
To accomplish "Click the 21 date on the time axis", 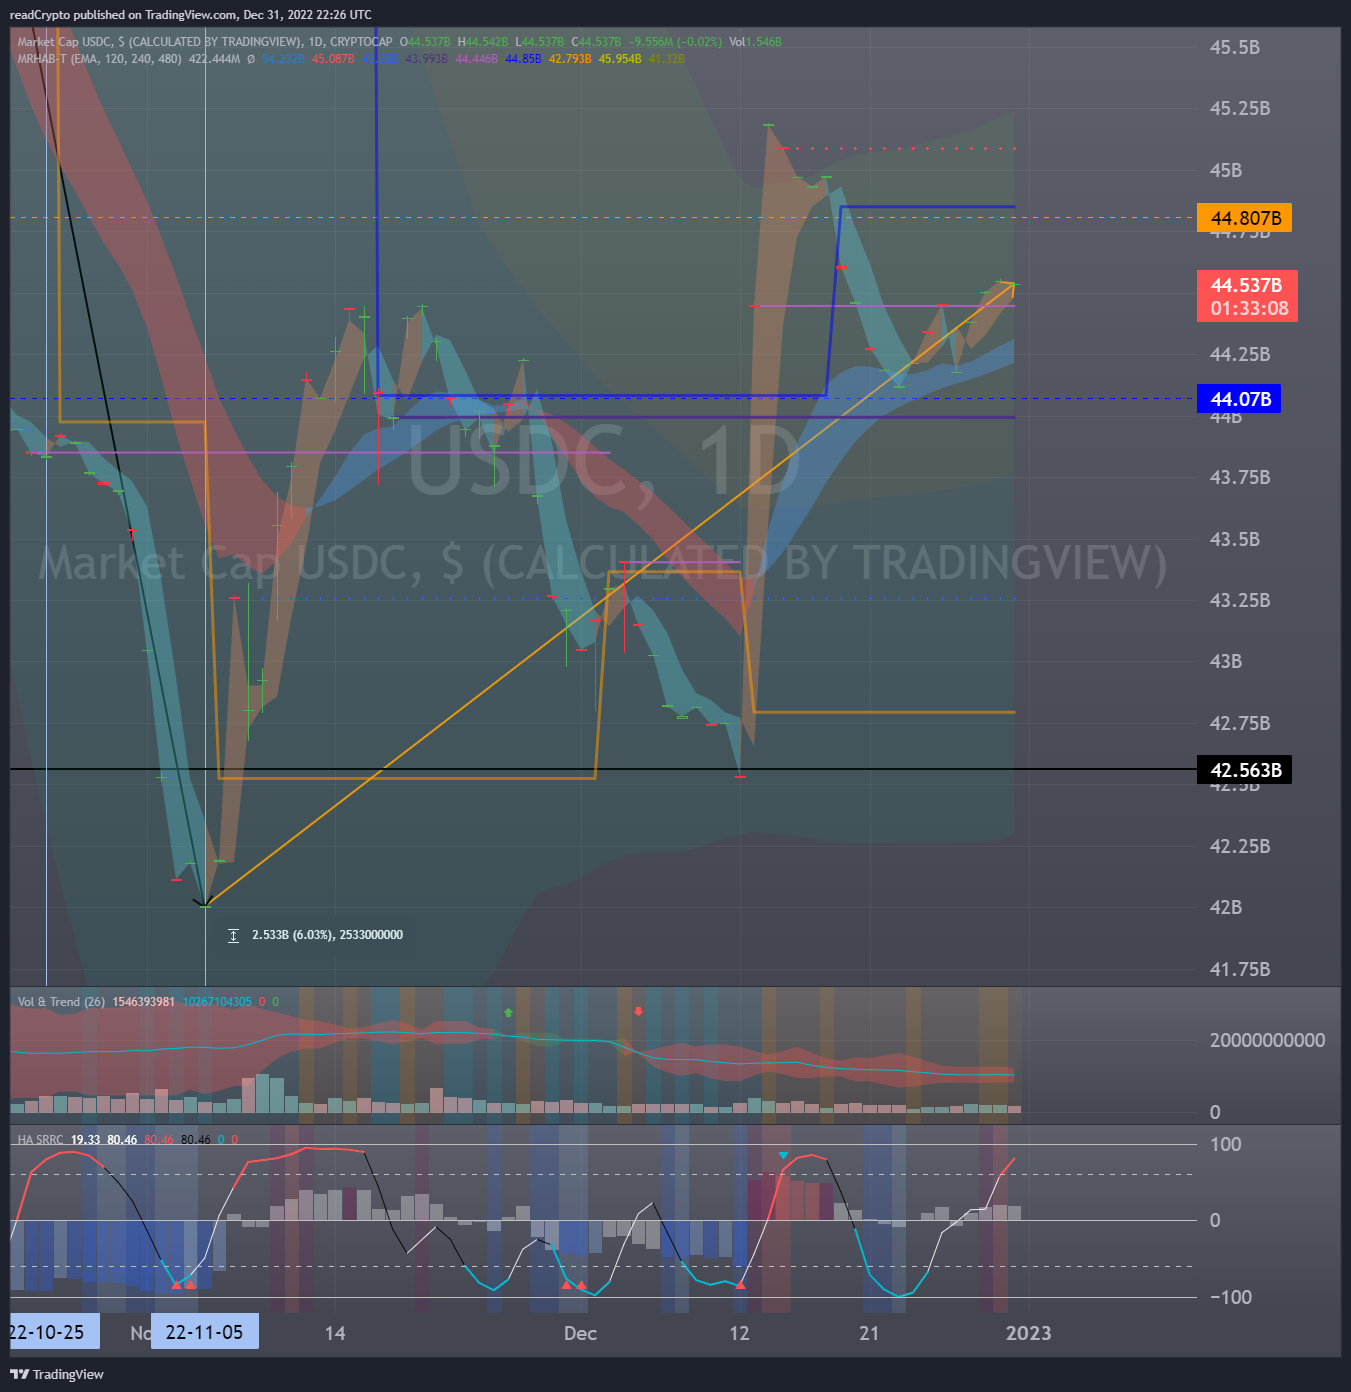I will pos(869,1333).
